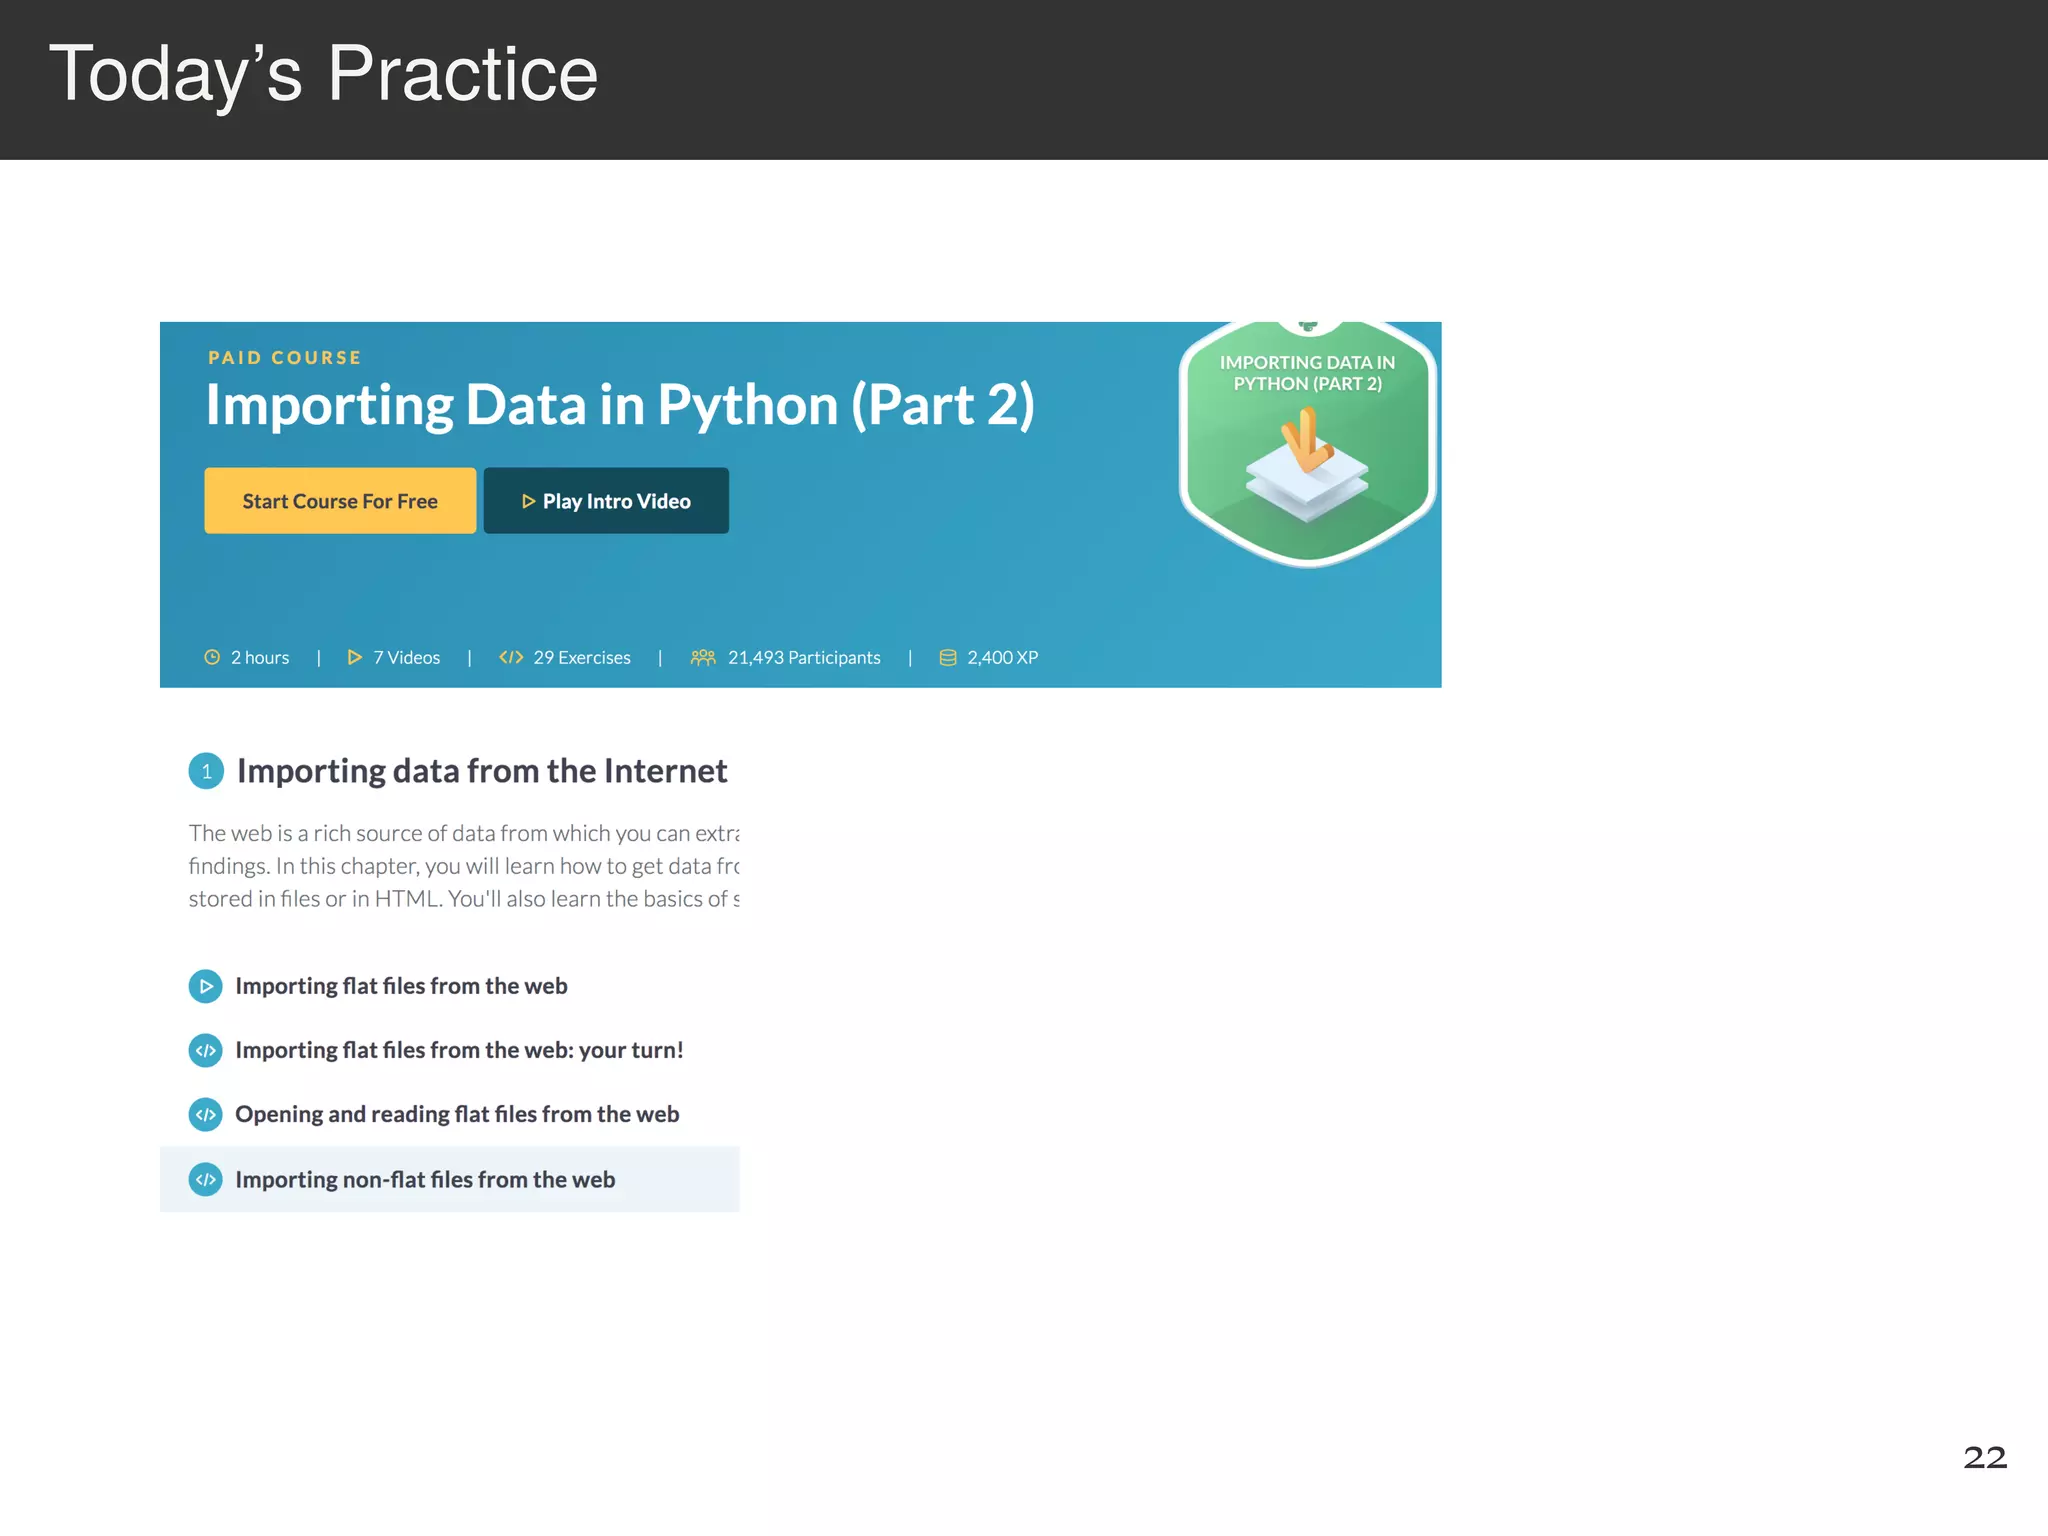Click video icon for Importing flat files
The width and height of the screenshot is (2048, 1536).
click(206, 986)
